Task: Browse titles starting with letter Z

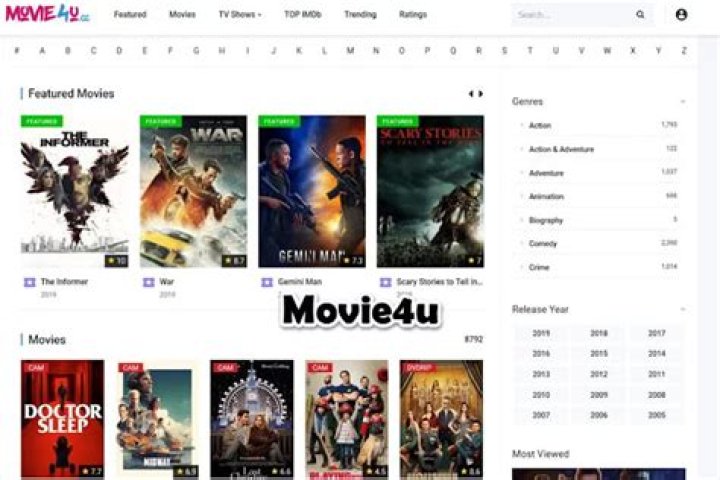Action: (684, 51)
